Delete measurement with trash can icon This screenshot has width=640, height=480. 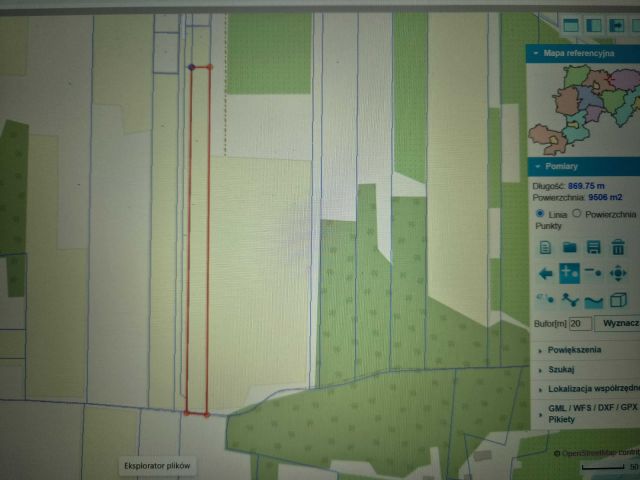(x=618, y=247)
